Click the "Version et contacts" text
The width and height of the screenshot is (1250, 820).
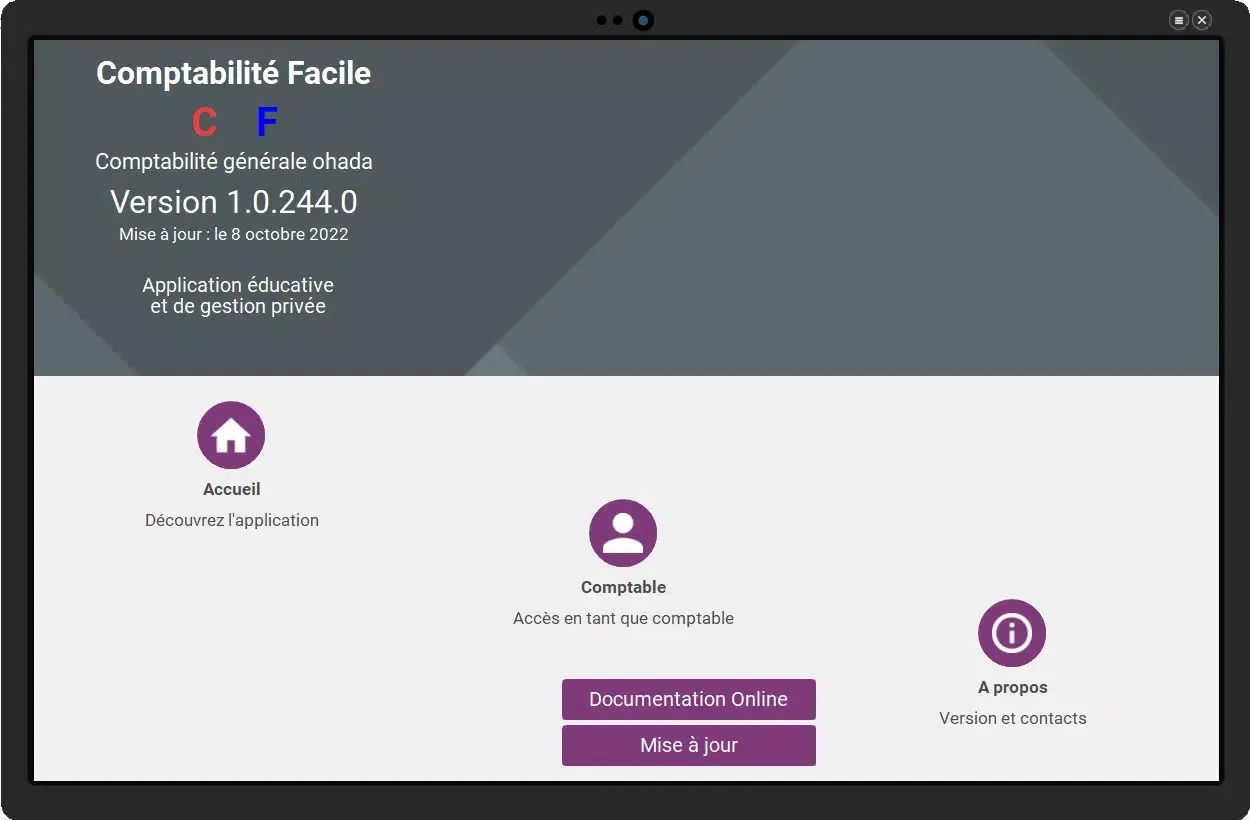(x=1012, y=718)
